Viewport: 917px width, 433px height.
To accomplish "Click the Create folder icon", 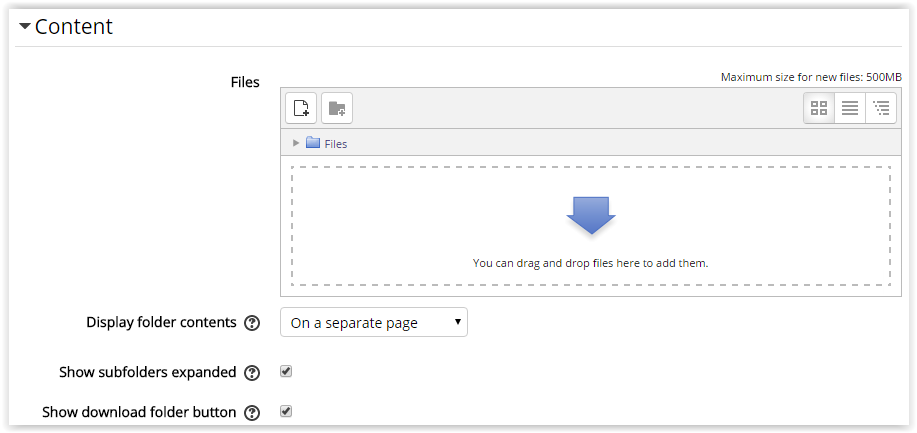I will pyautogui.click(x=337, y=108).
